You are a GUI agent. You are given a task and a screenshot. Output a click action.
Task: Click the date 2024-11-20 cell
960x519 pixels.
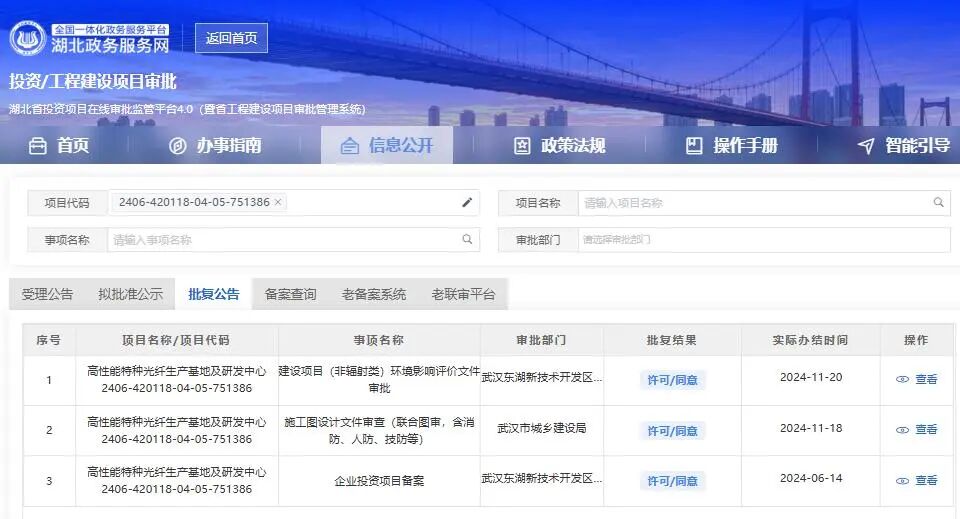pos(811,378)
